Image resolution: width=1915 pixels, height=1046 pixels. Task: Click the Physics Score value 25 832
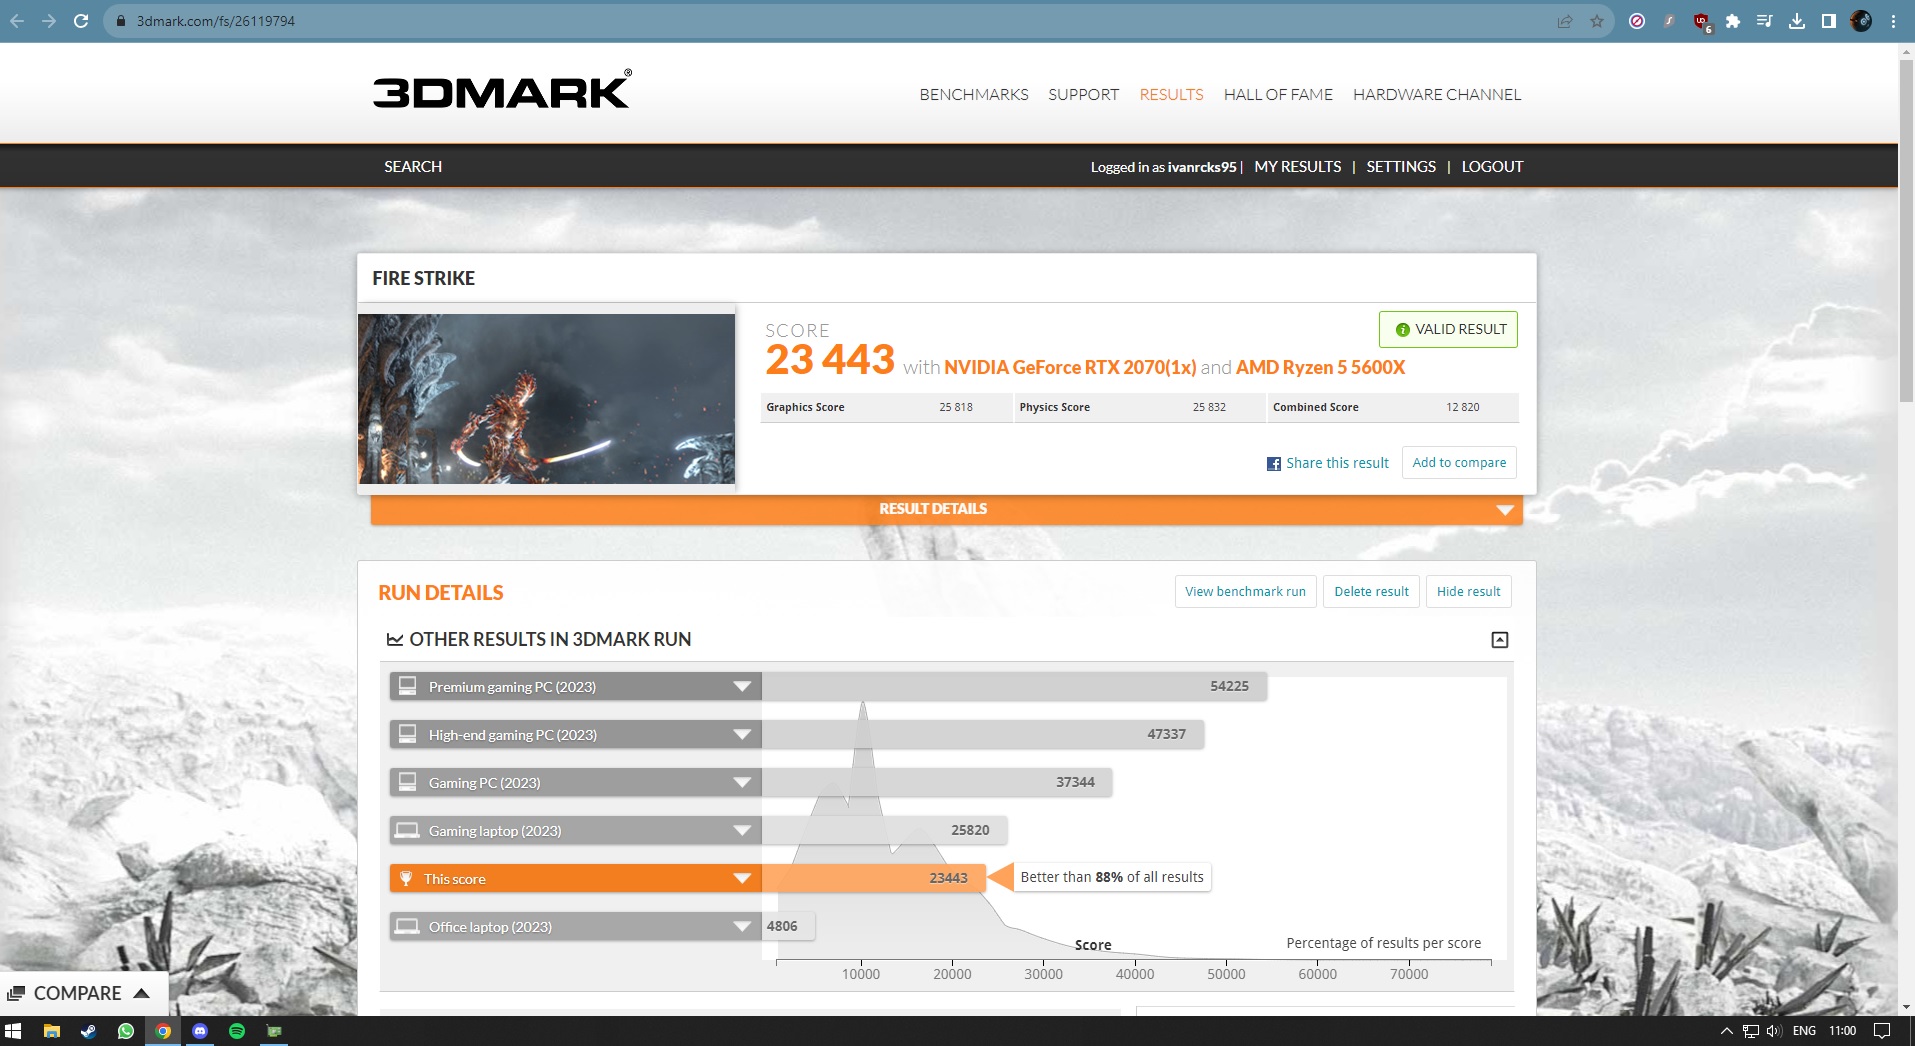pos(1209,408)
